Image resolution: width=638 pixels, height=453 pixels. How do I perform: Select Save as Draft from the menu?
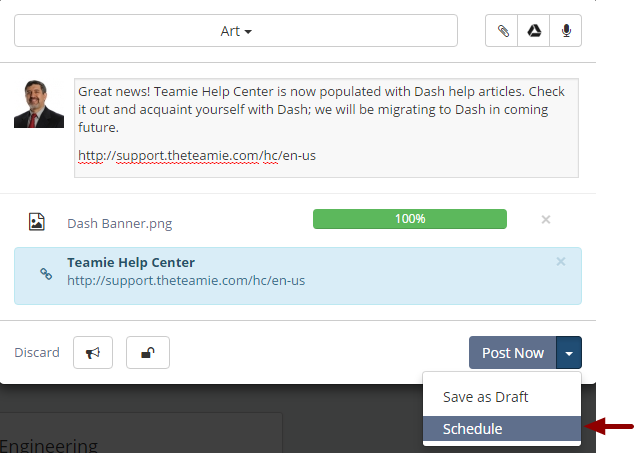502,397
